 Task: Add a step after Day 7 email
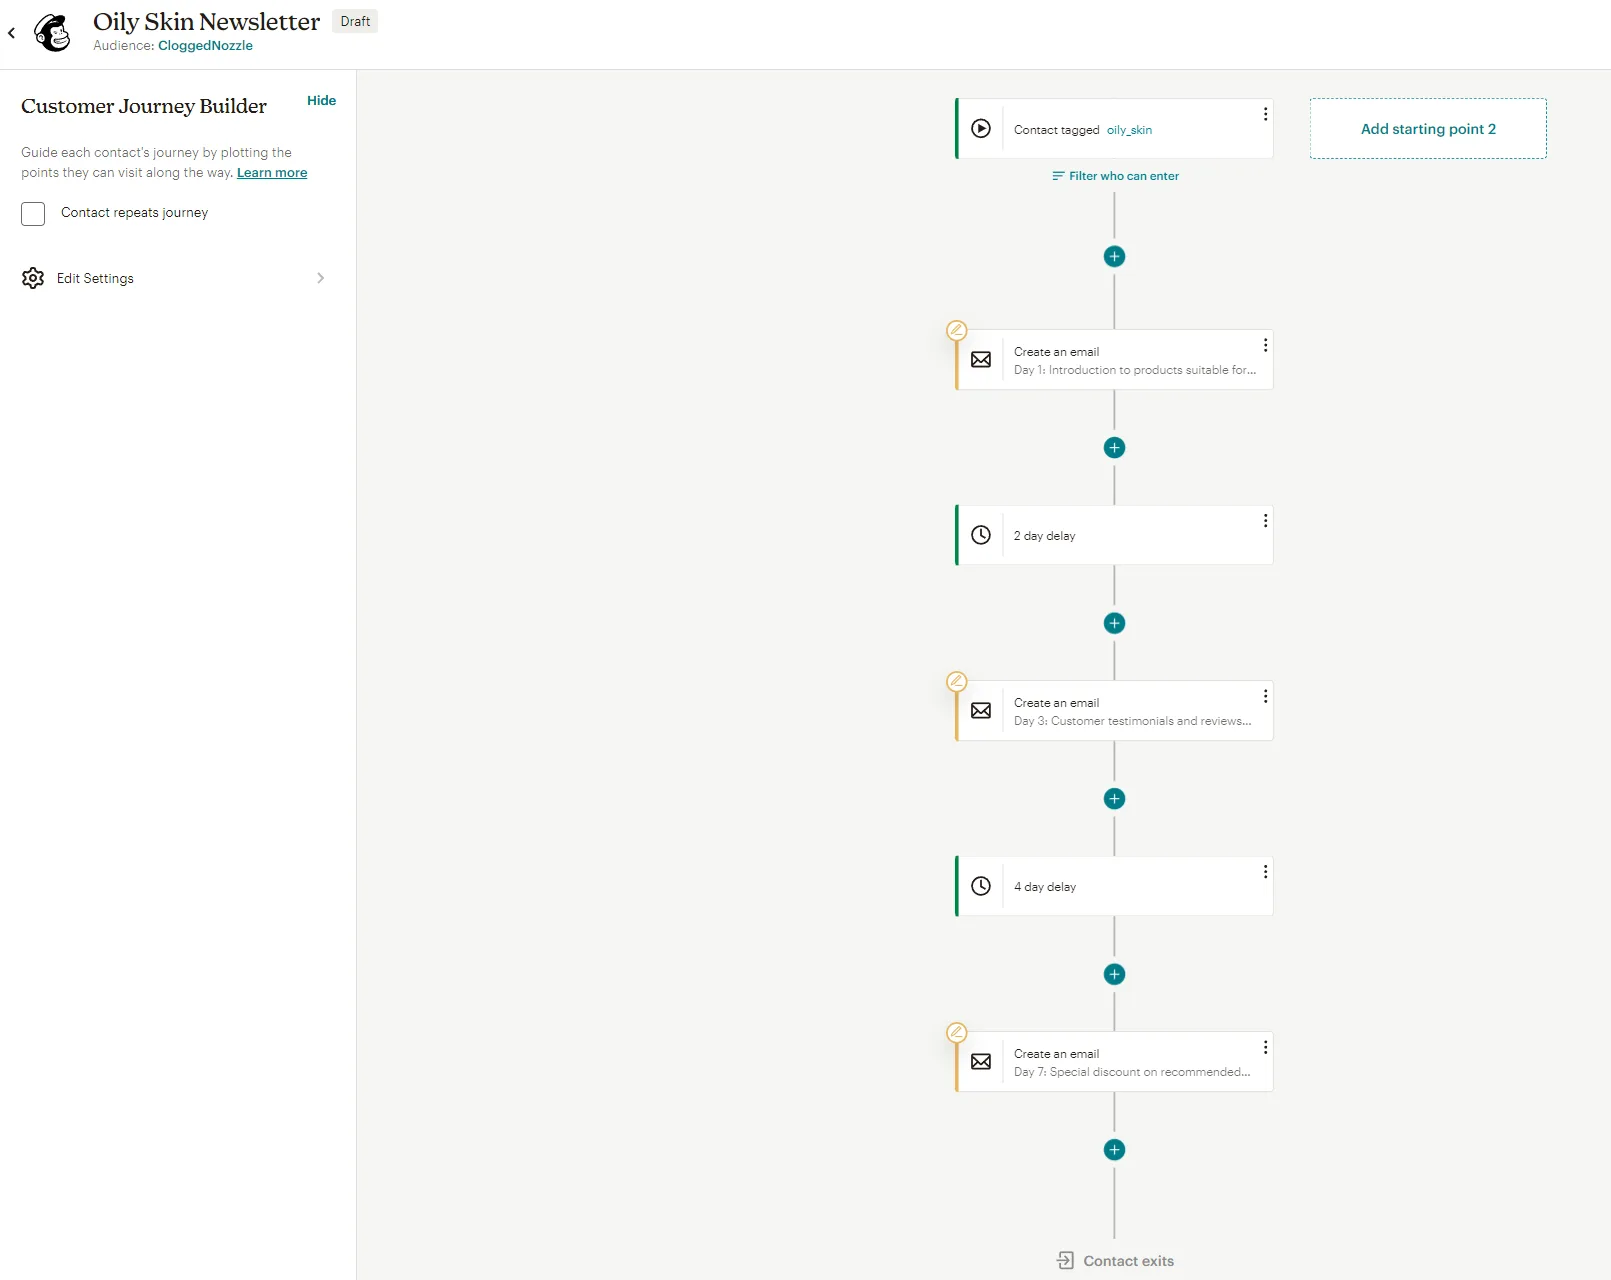click(x=1114, y=1150)
